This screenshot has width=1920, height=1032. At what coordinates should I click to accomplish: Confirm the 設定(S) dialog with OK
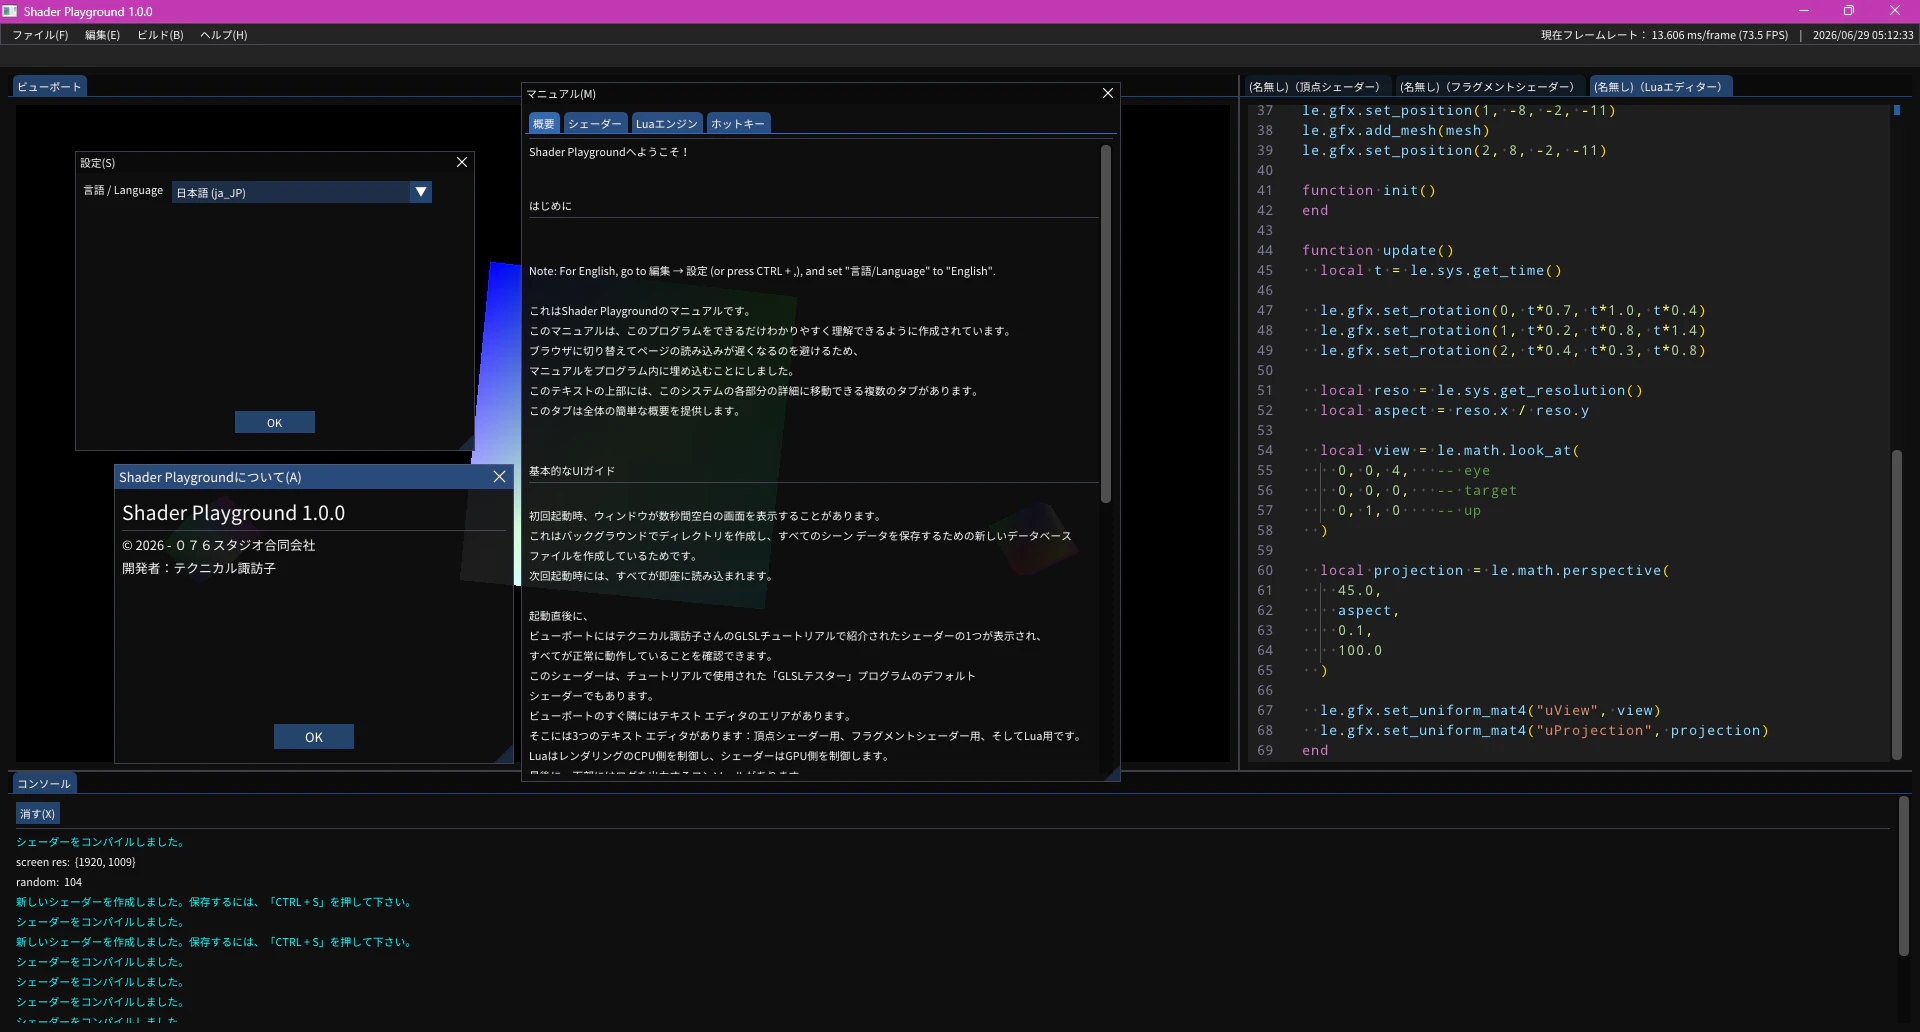(275, 423)
